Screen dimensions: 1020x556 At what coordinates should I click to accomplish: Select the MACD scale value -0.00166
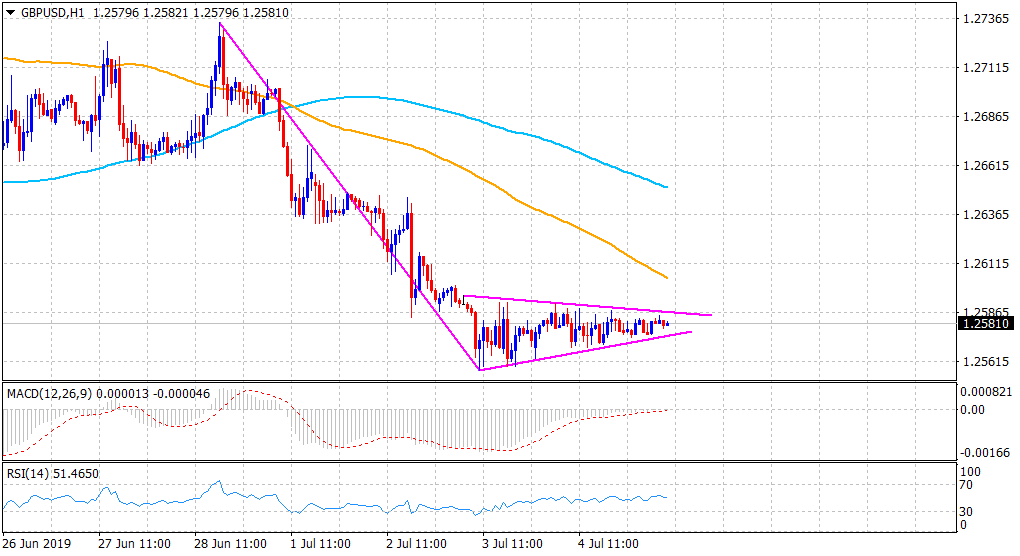[x=987, y=453]
